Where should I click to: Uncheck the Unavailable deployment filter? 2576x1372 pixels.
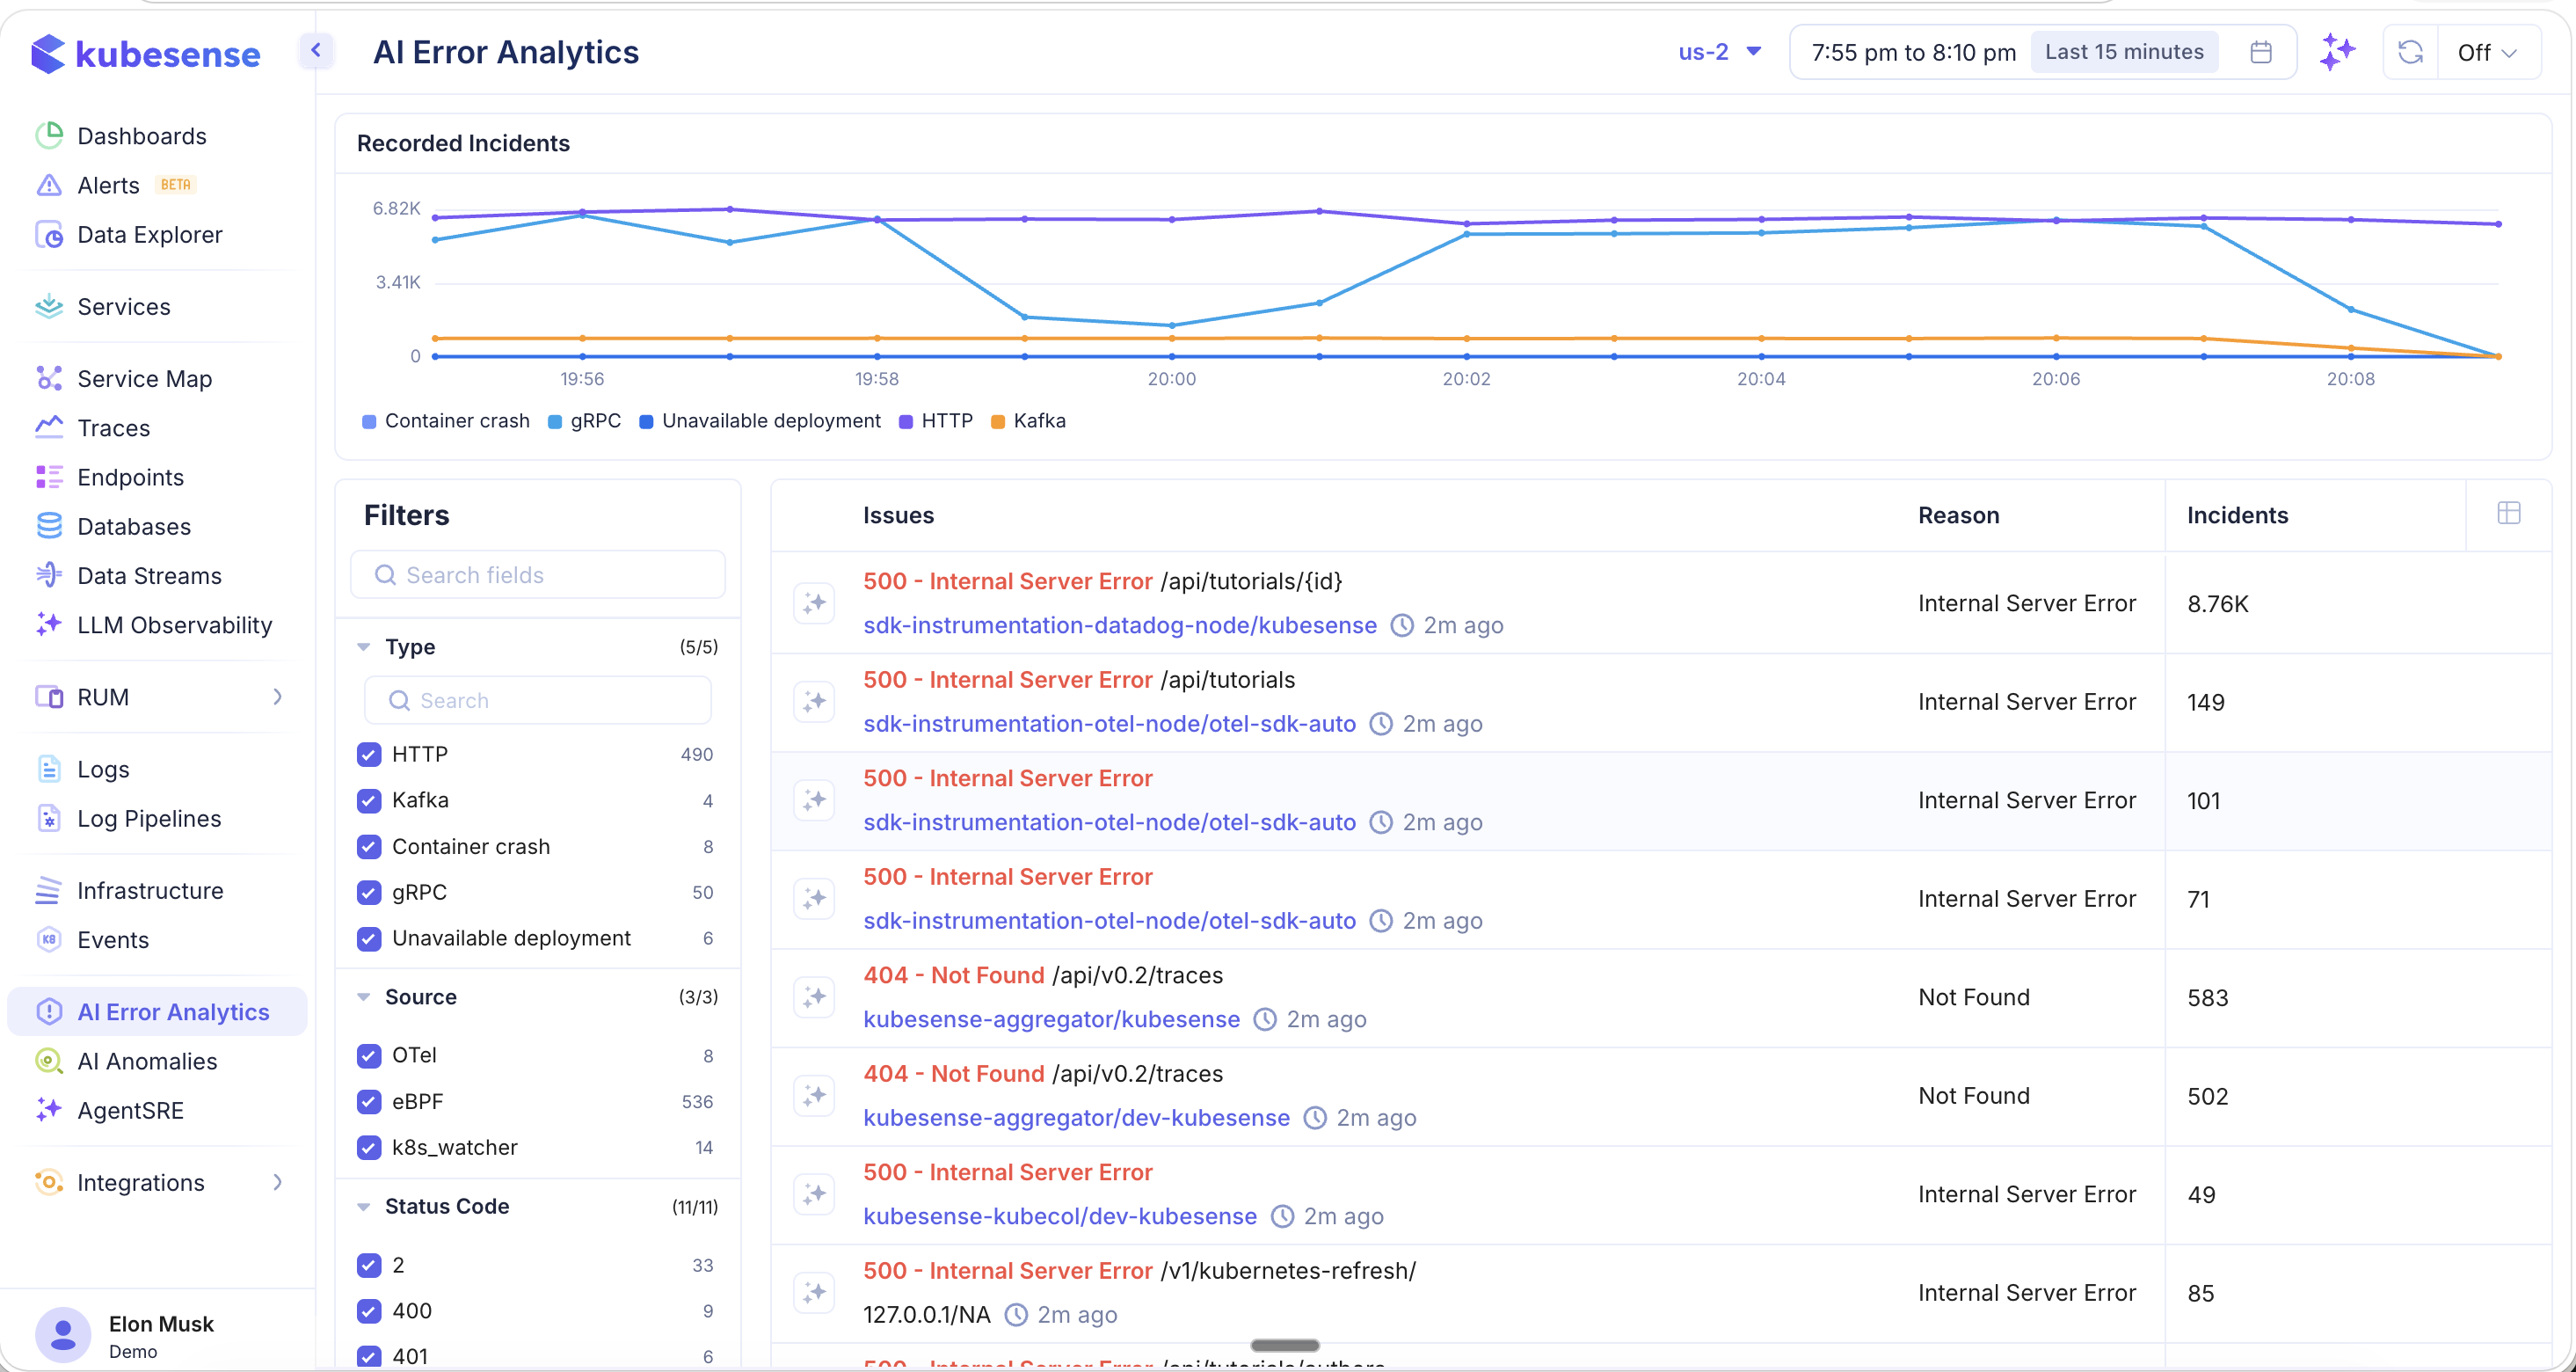click(369, 938)
